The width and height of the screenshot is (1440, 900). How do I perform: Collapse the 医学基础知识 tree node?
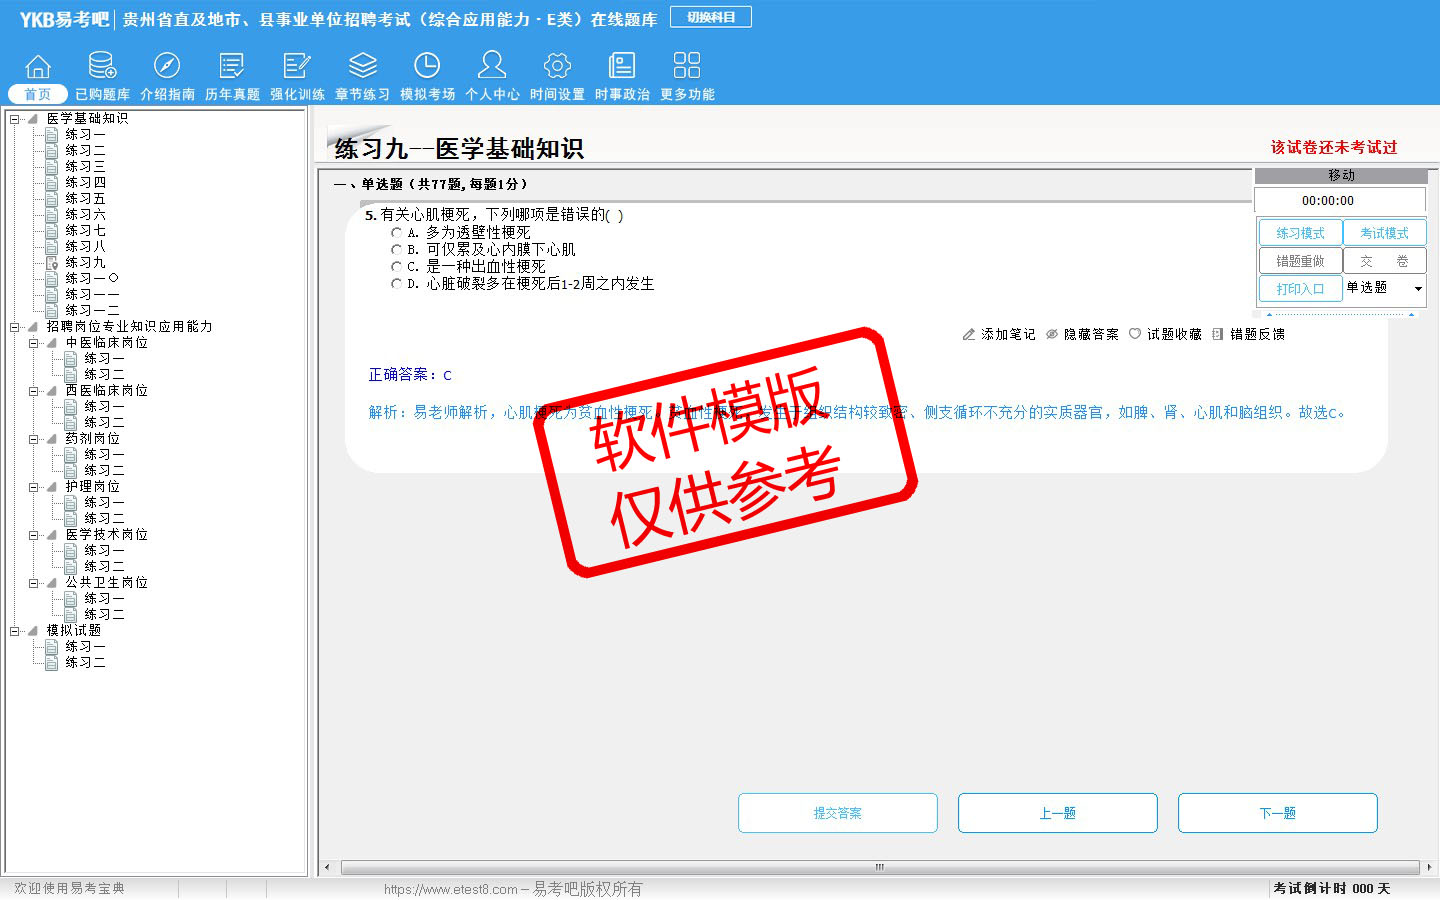[15, 119]
